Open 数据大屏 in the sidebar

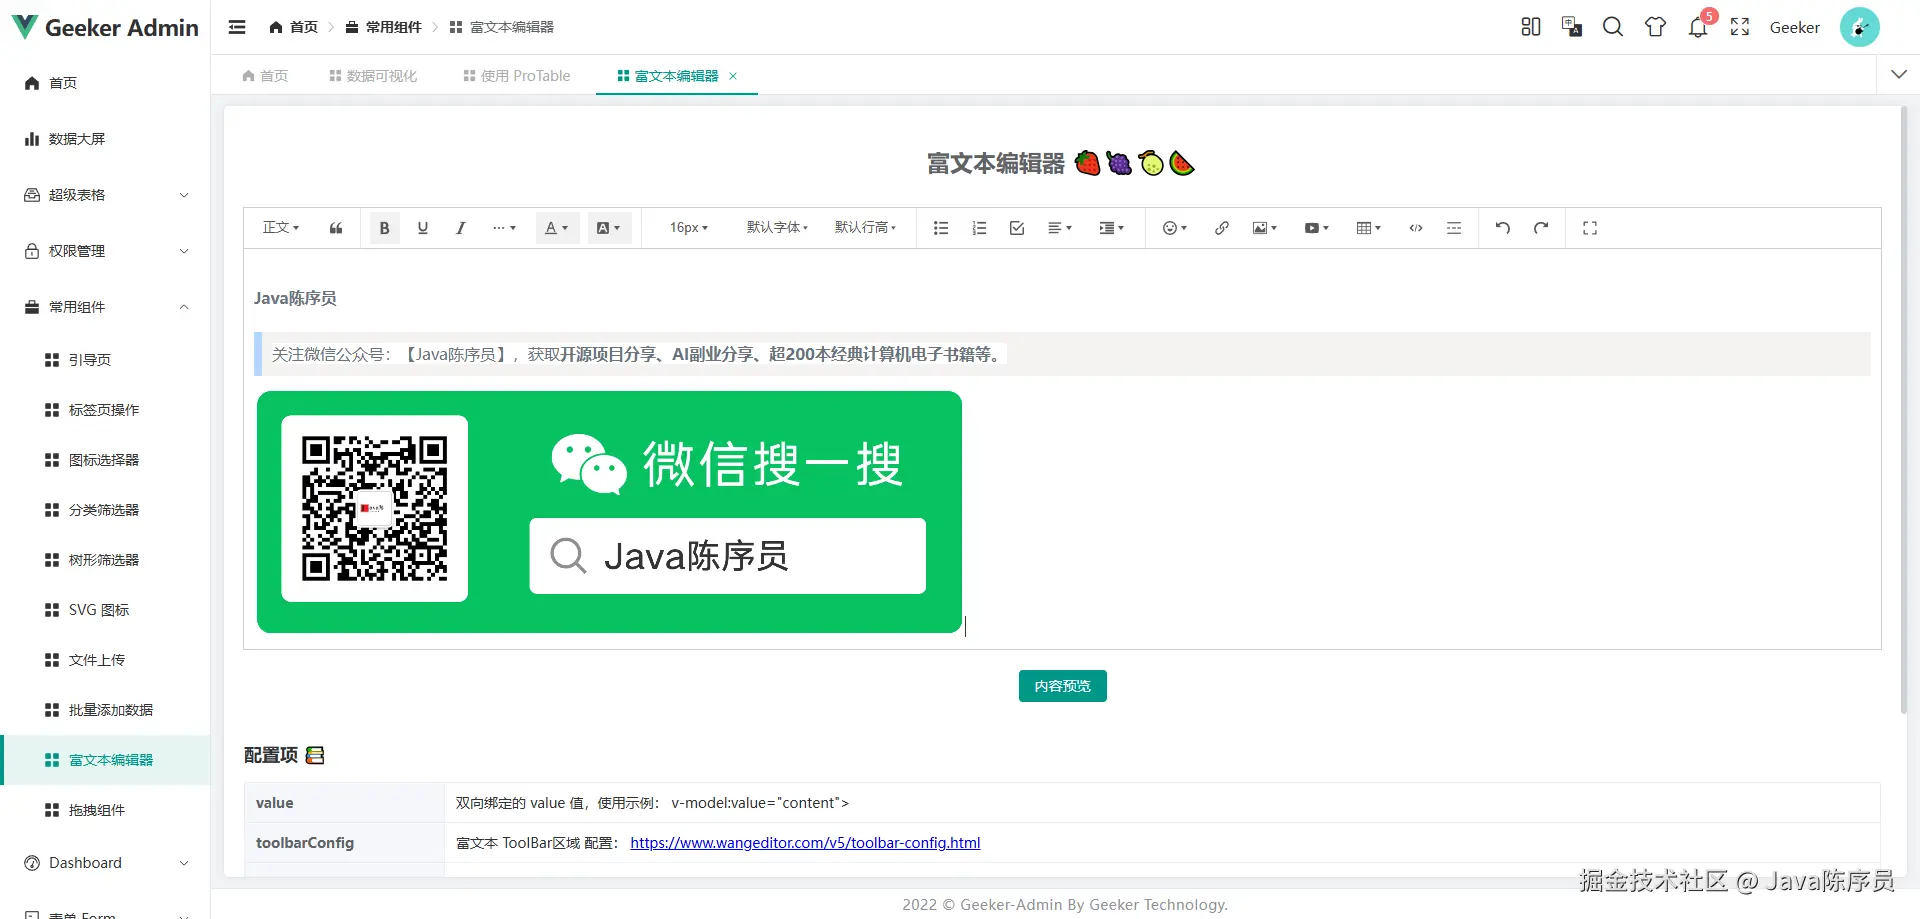[105, 139]
